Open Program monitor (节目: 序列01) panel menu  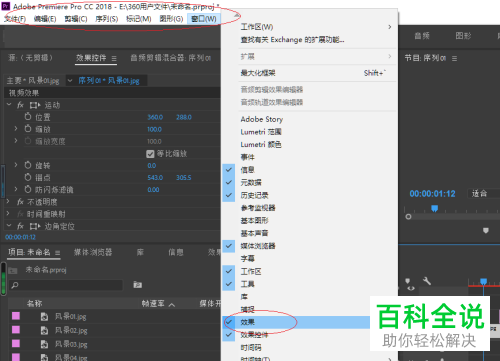click(x=454, y=59)
